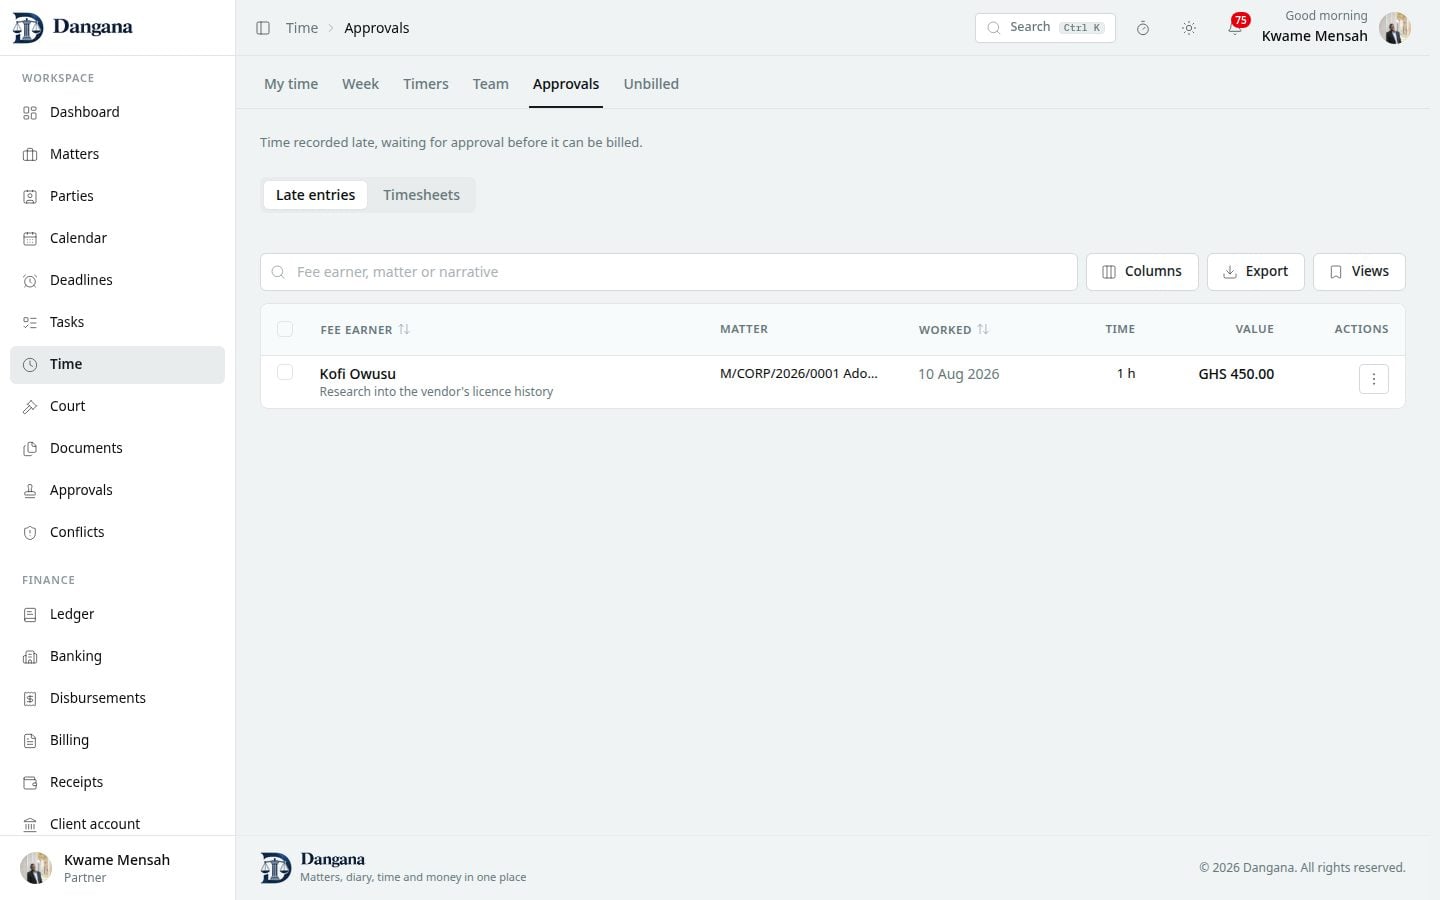Open the actions menu for Kofi Owusu's entry
The image size is (1440, 900).
click(1373, 379)
